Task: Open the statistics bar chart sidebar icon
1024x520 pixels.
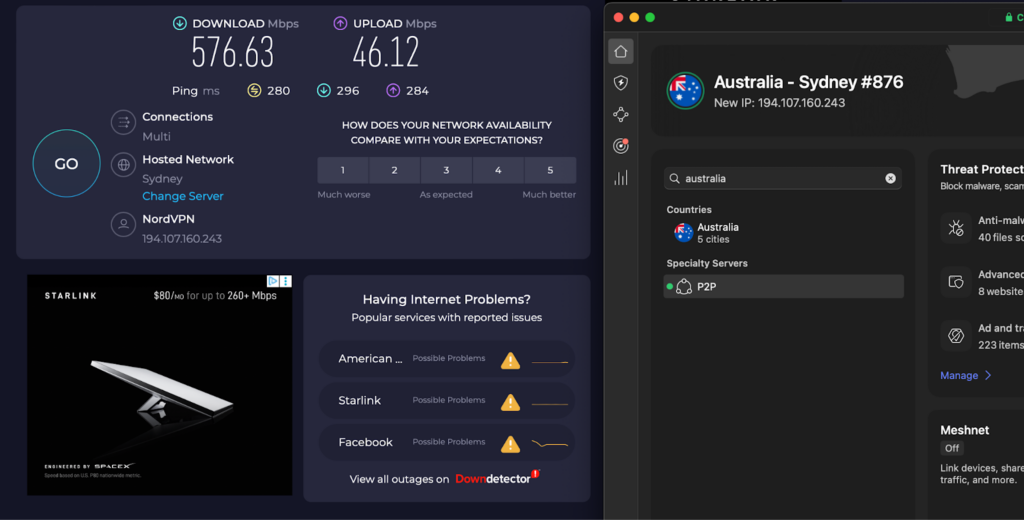Action: point(620,178)
